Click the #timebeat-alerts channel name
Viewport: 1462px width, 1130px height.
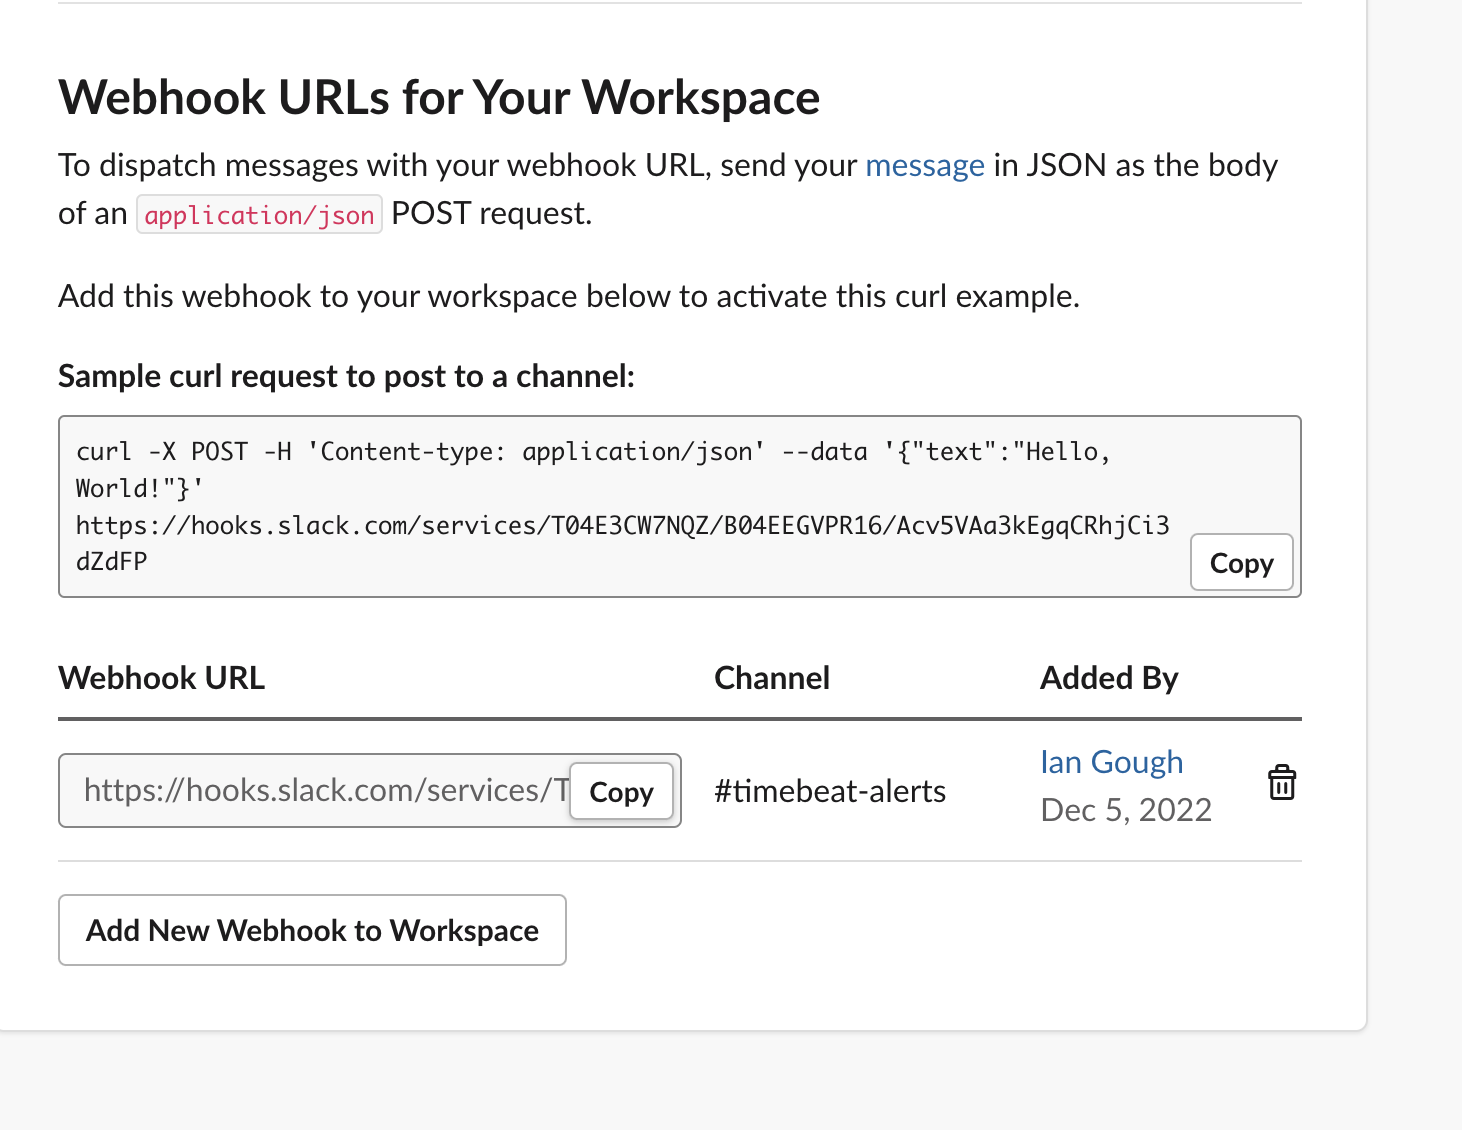[x=830, y=791]
